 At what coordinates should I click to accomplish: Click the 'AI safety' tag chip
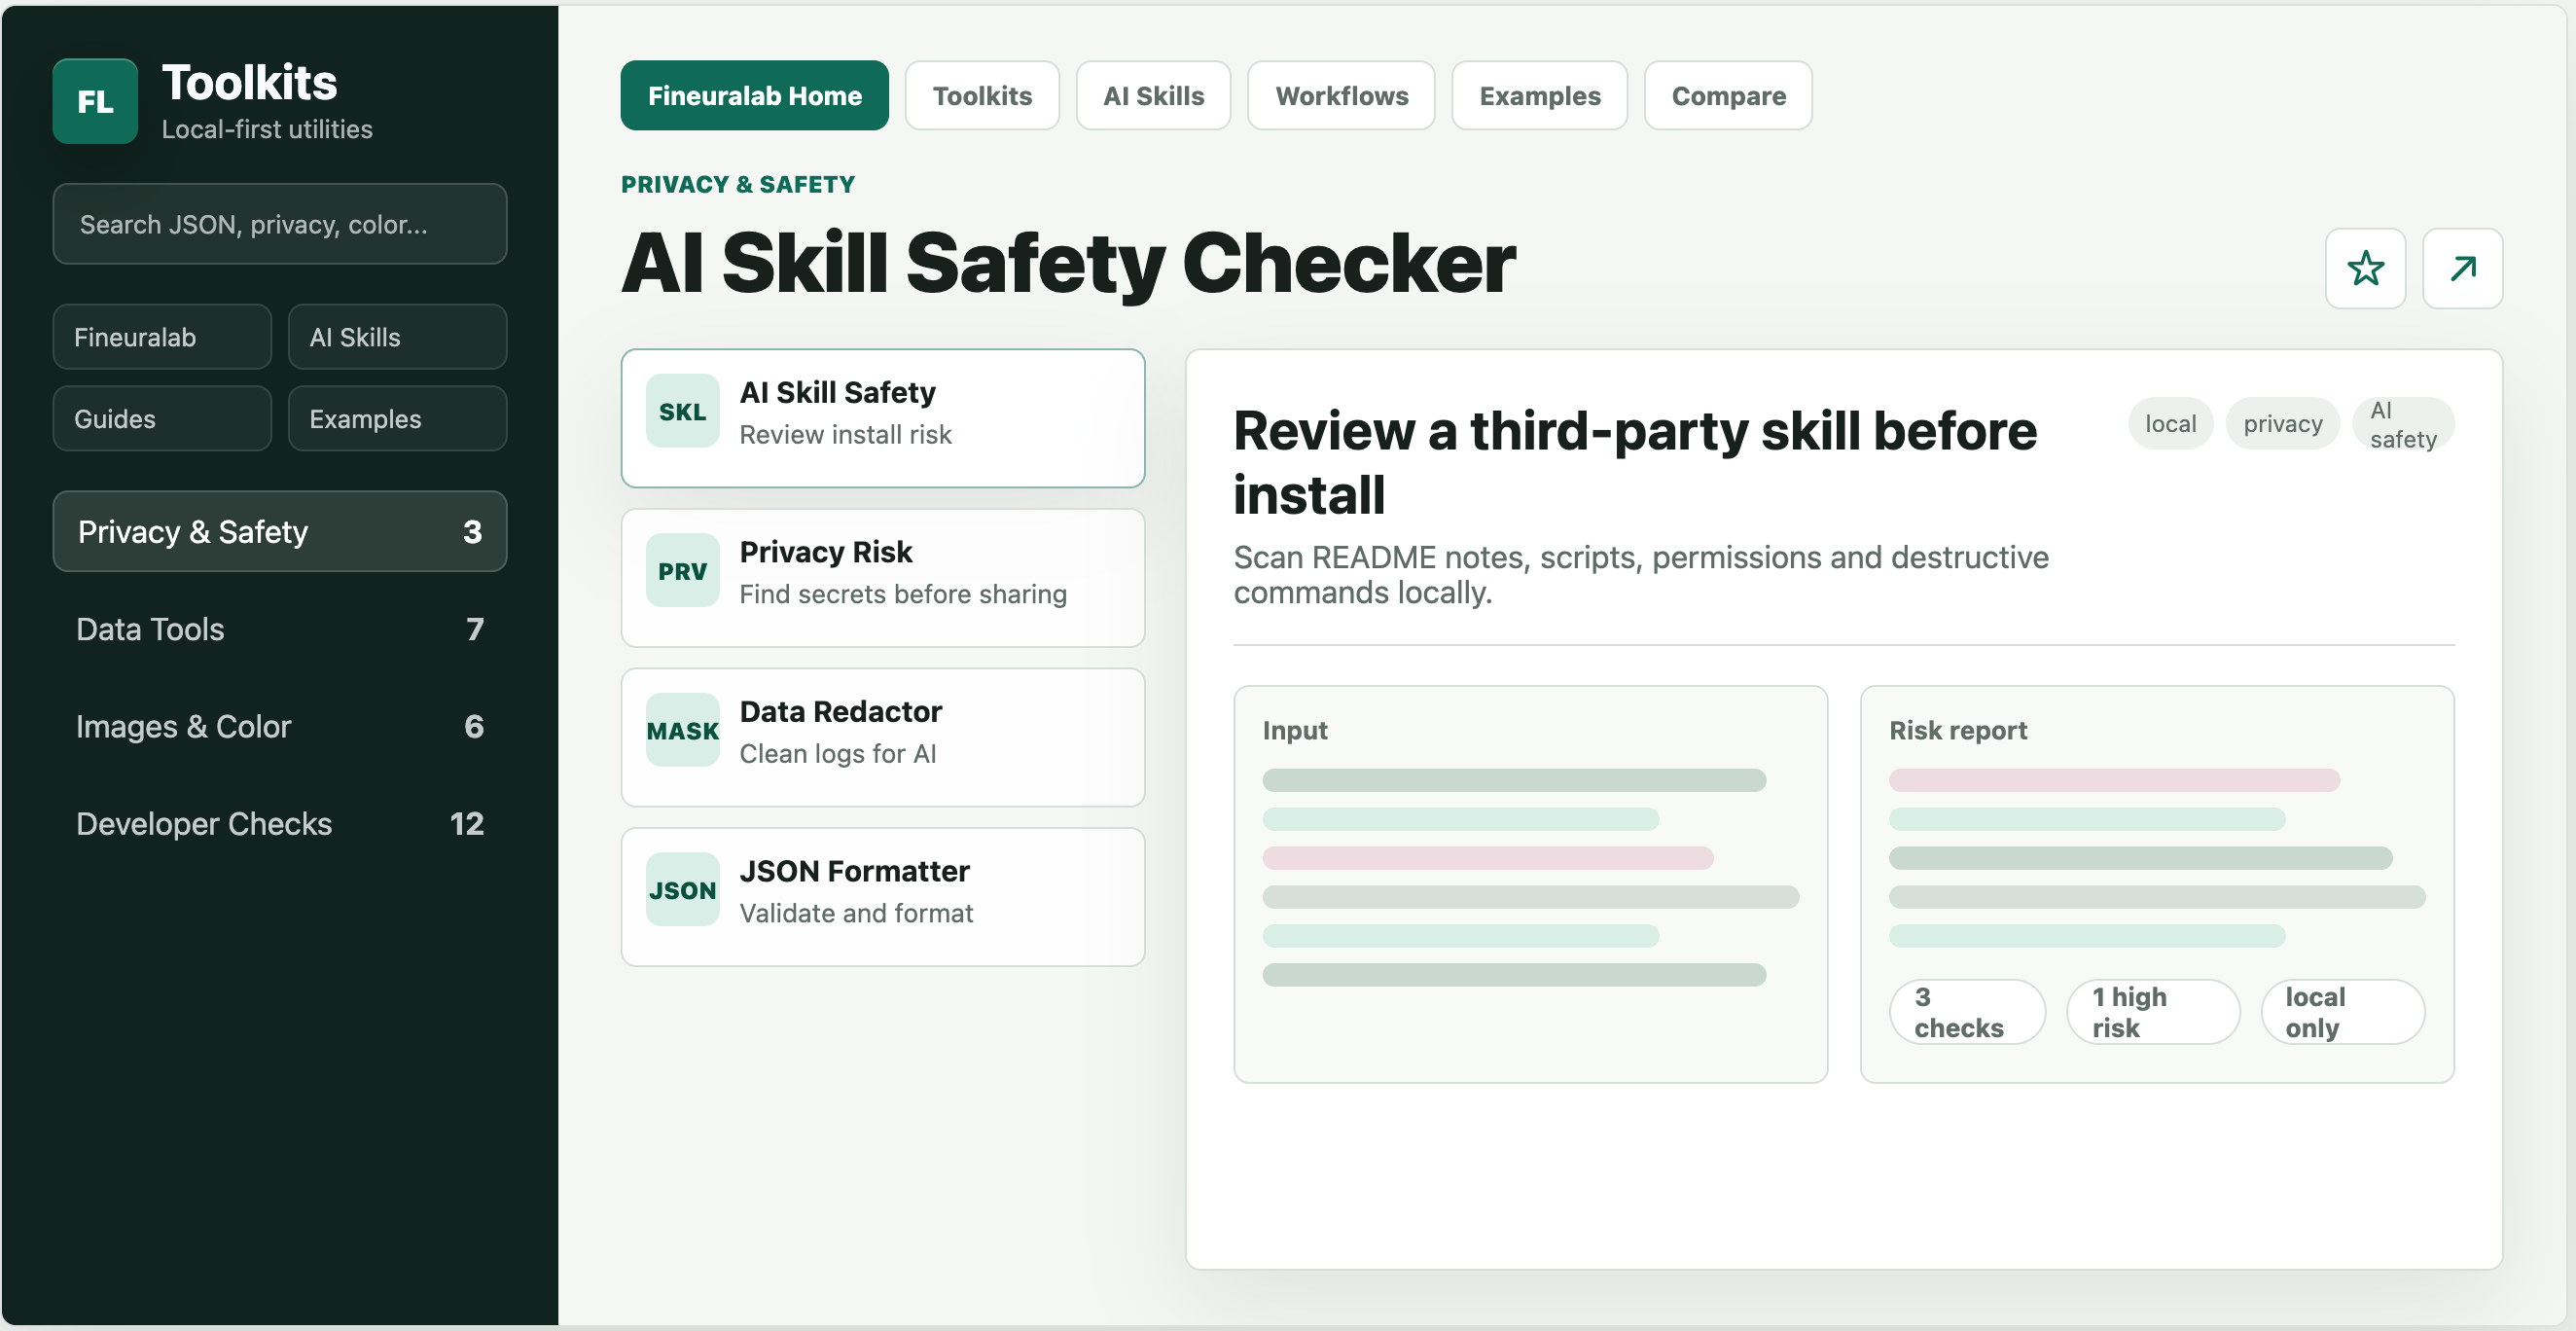point(2404,424)
